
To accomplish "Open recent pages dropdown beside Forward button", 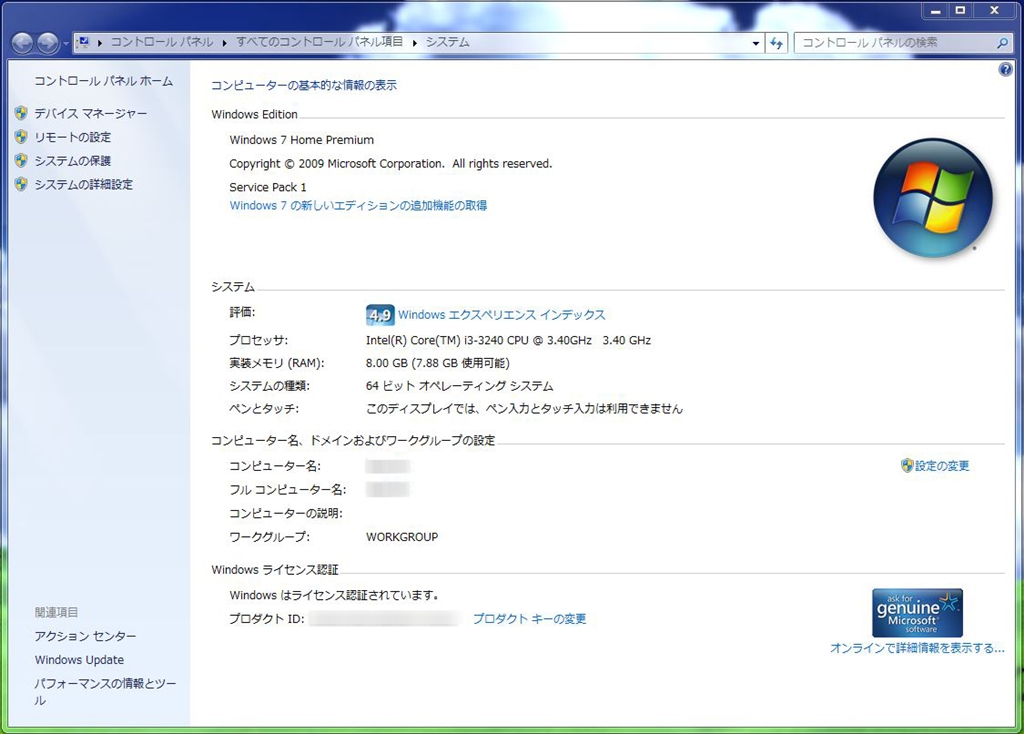I will (x=65, y=44).
